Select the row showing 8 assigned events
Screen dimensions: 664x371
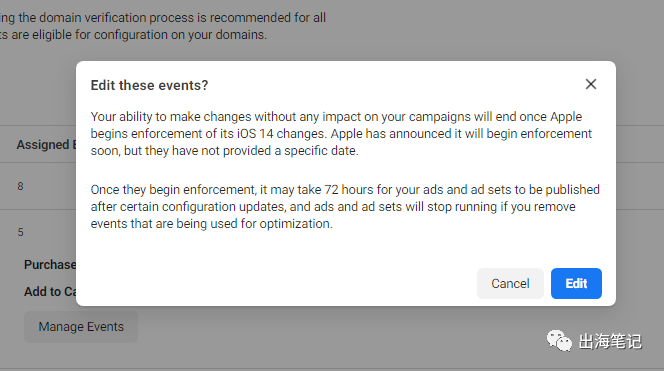(38, 186)
